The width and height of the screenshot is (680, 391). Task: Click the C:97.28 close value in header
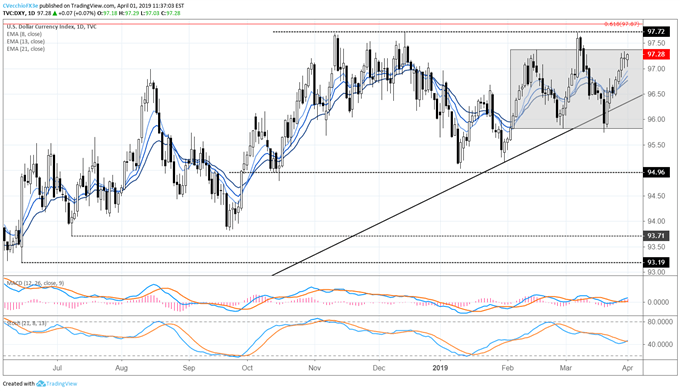(x=170, y=13)
